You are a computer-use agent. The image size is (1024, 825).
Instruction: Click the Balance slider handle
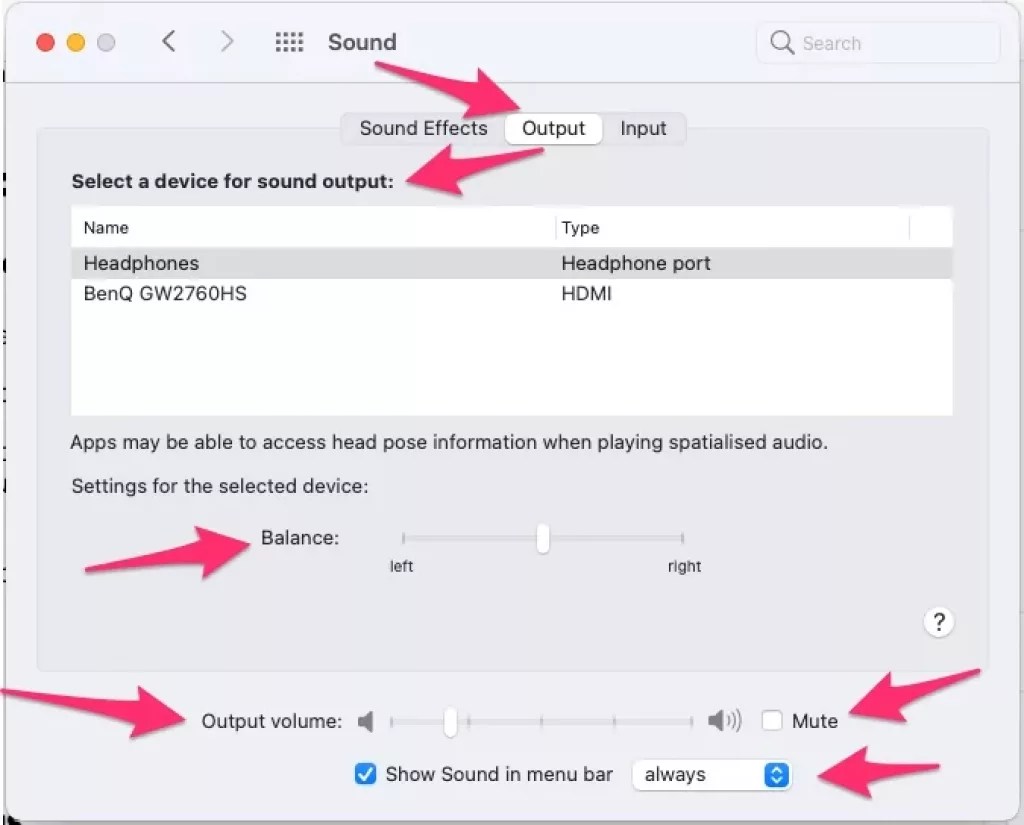542,538
